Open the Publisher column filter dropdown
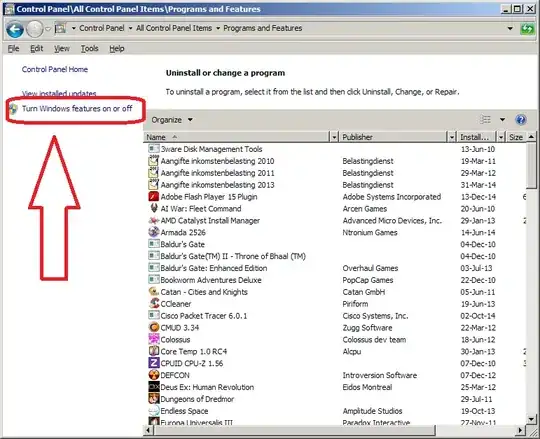Viewport: 540px width, 439px height. click(x=451, y=137)
